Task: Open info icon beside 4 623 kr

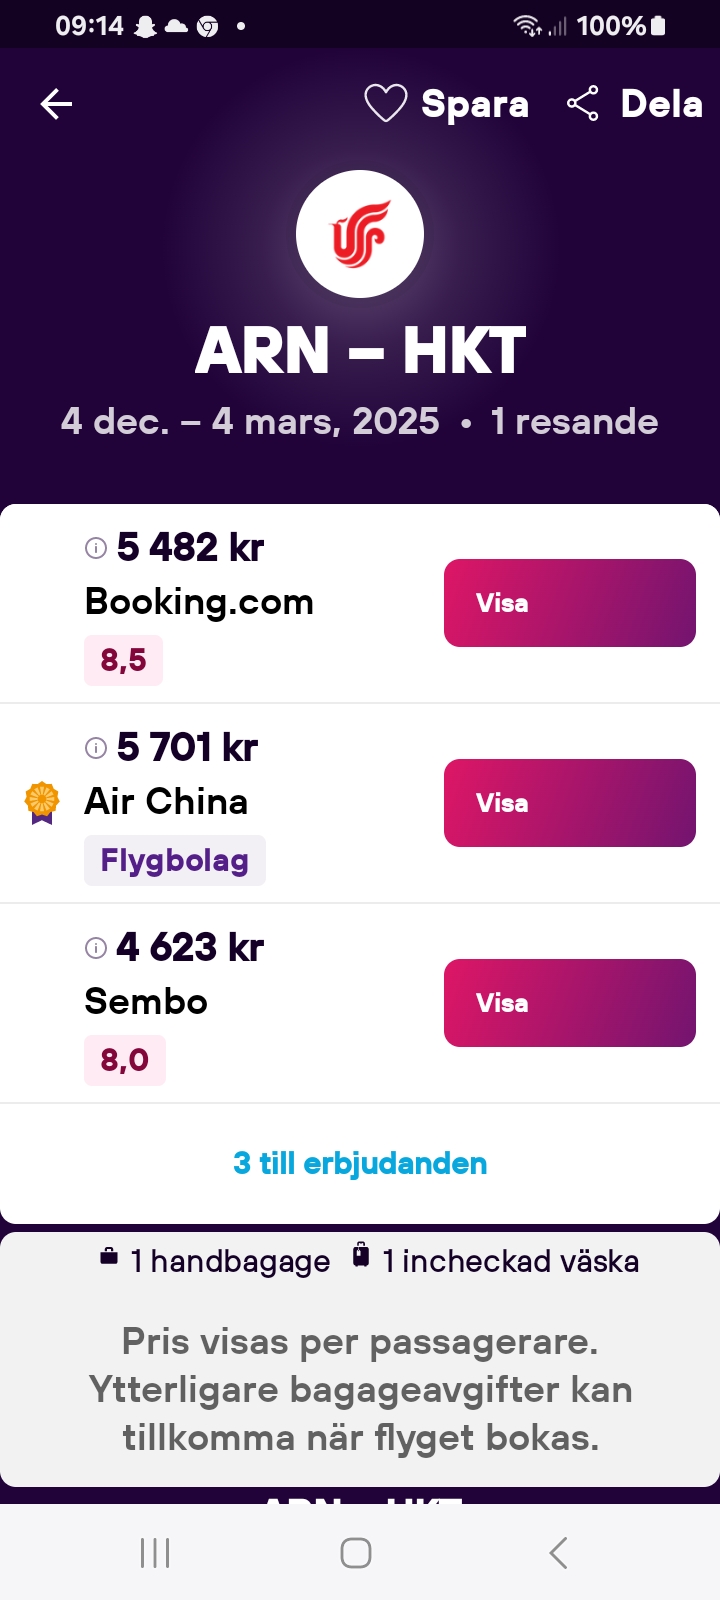Action: 96,947
